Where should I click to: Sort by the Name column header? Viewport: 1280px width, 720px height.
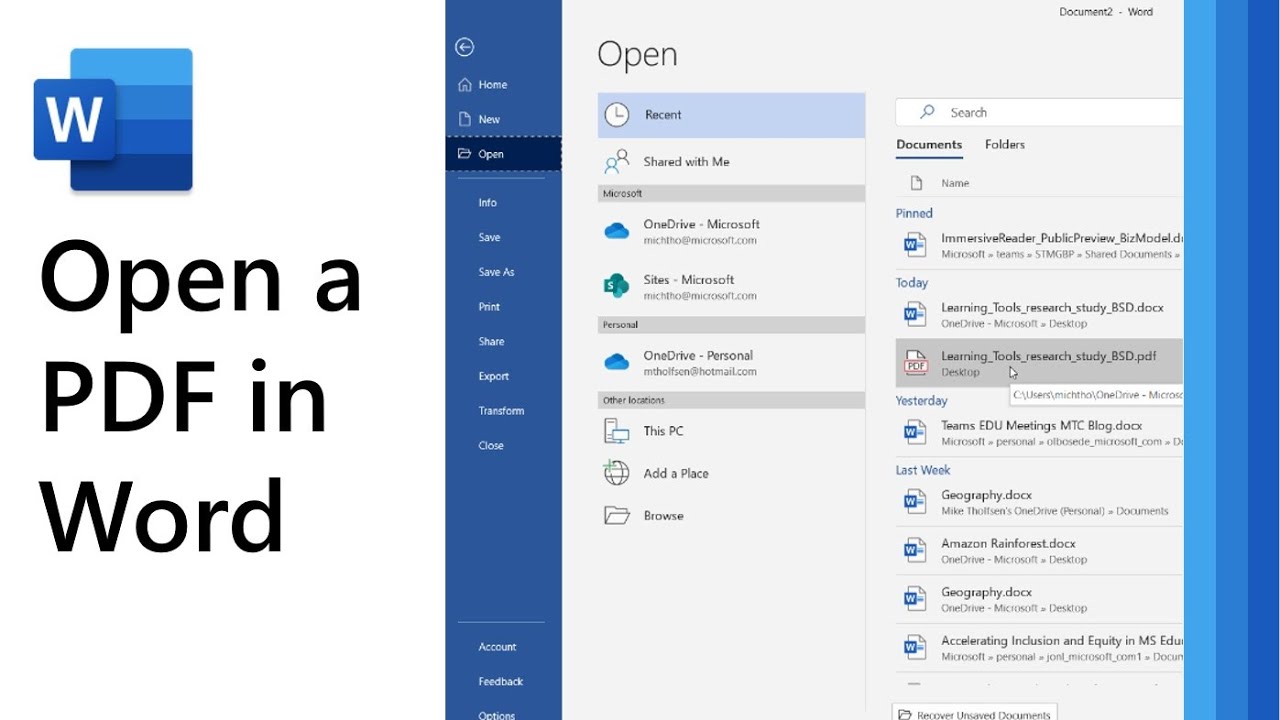point(955,183)
